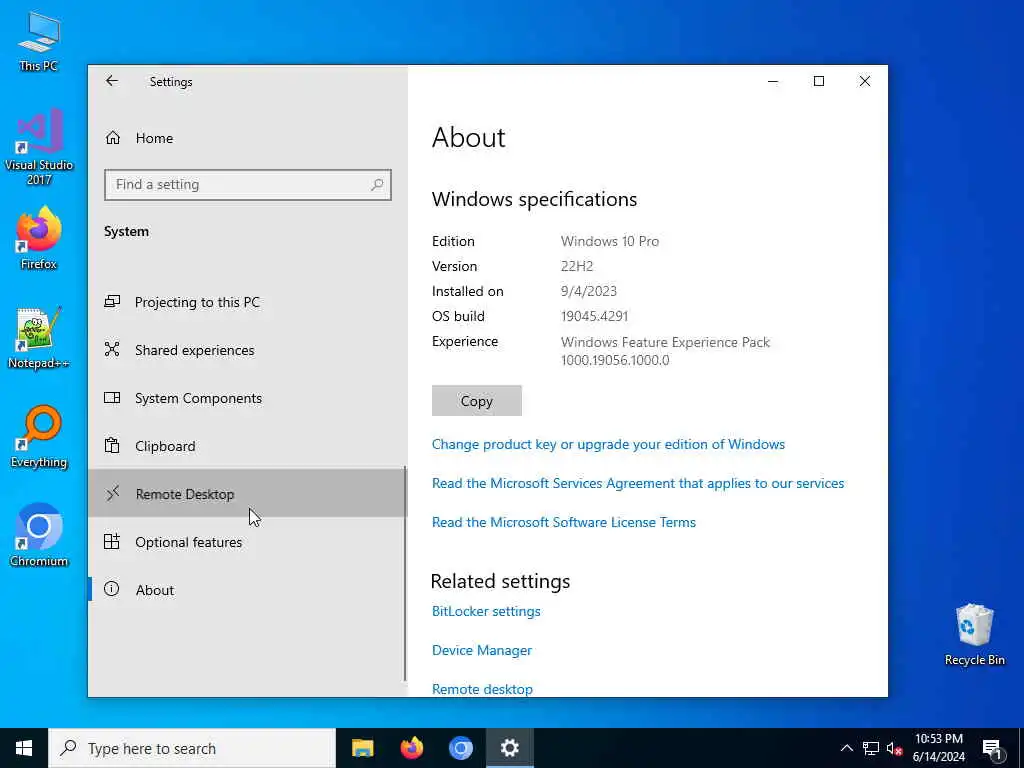
Task: Open the Action Center notifications icon
Action: pyautogui.click(x=992, y=749)
